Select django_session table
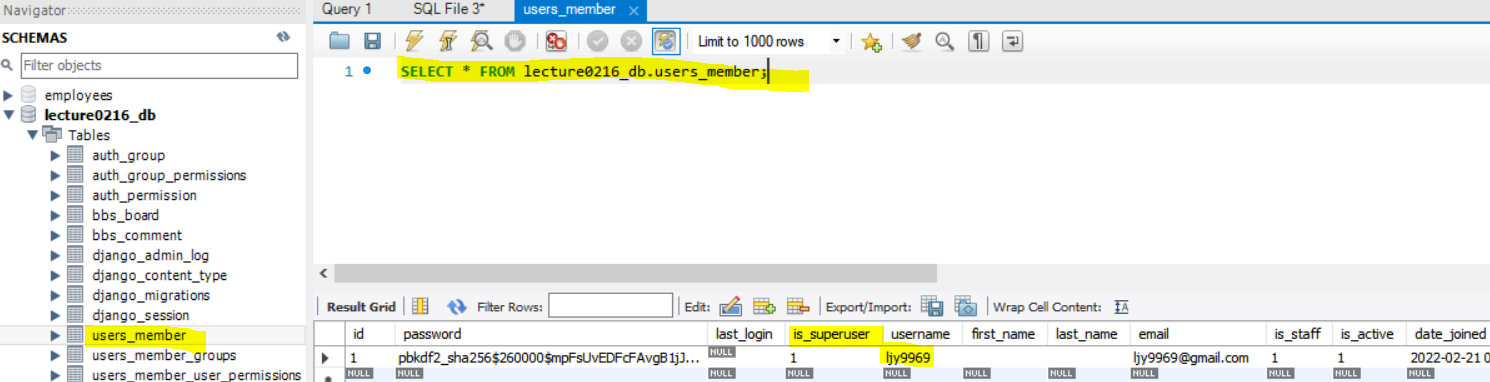1490x382 pixels. pos(141,315)
